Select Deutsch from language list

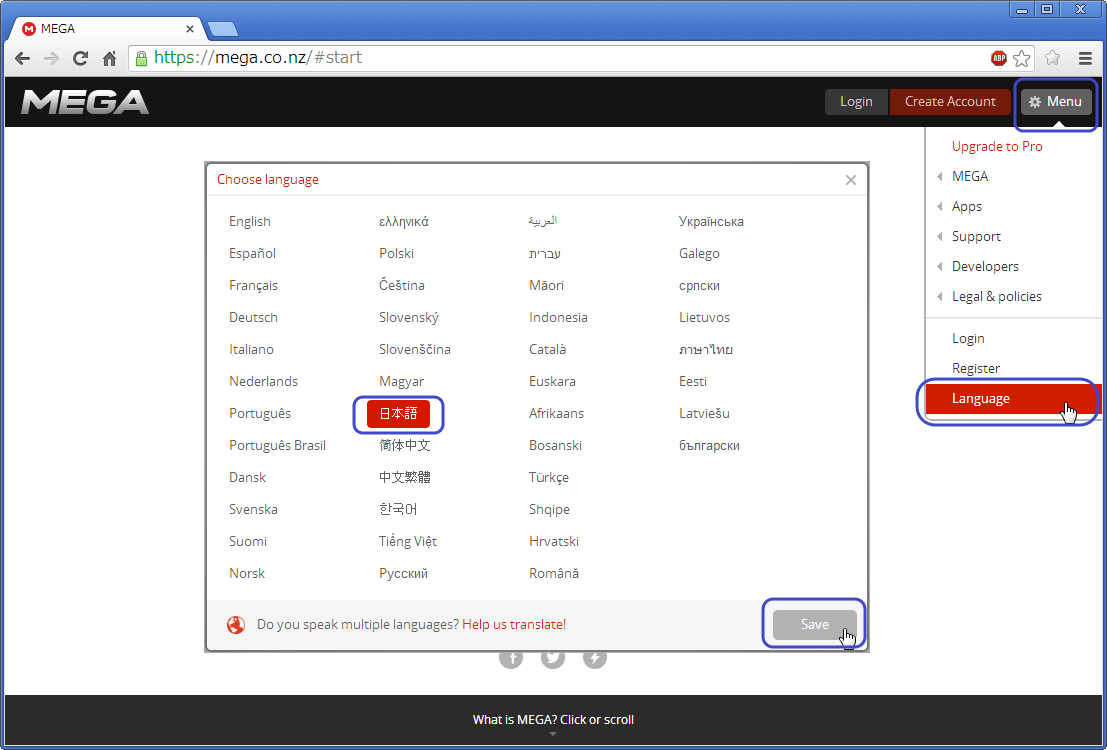(x=253, y=318)
